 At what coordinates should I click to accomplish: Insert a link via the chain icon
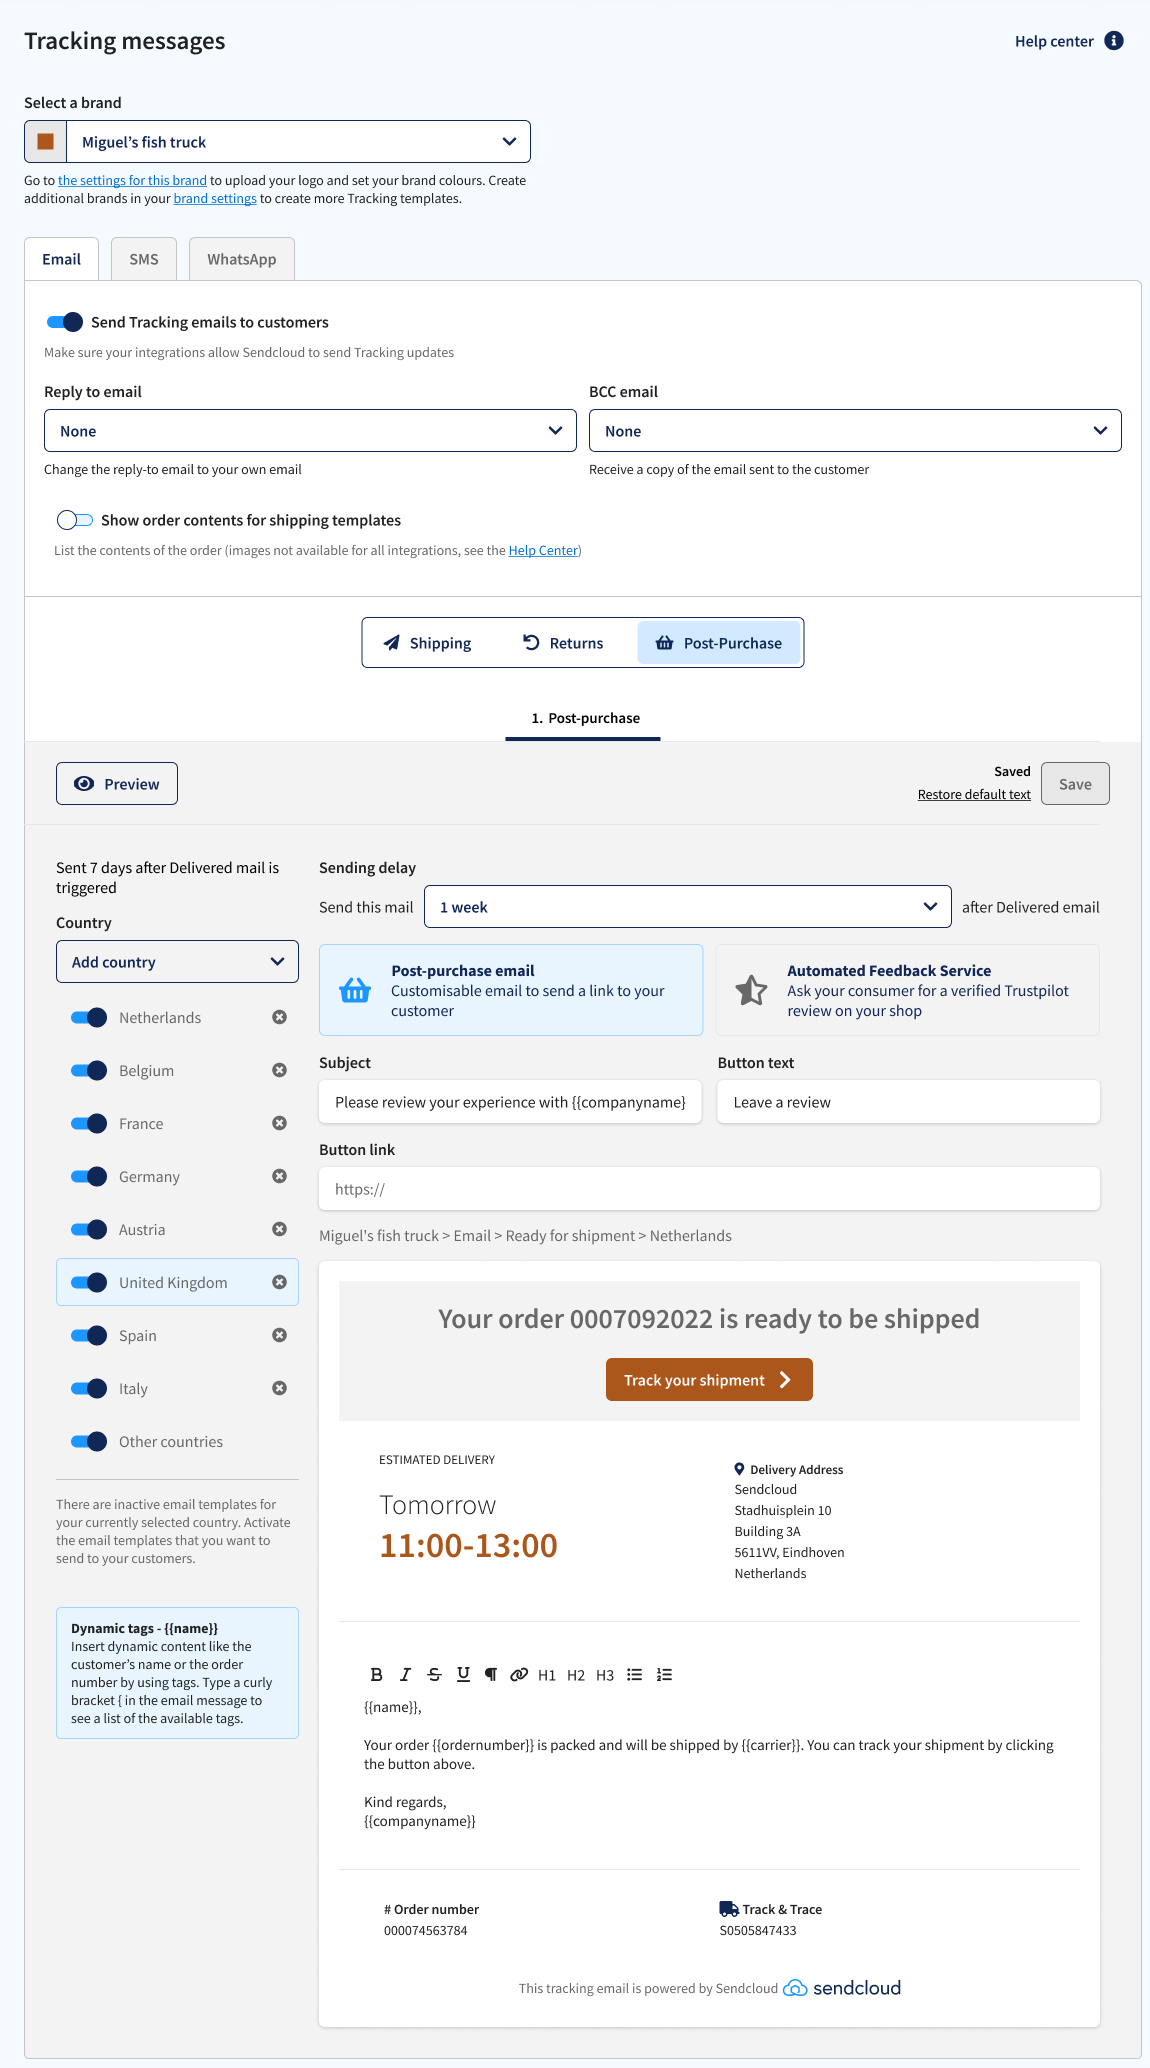pyautogui.click(x=519, y=1675)
